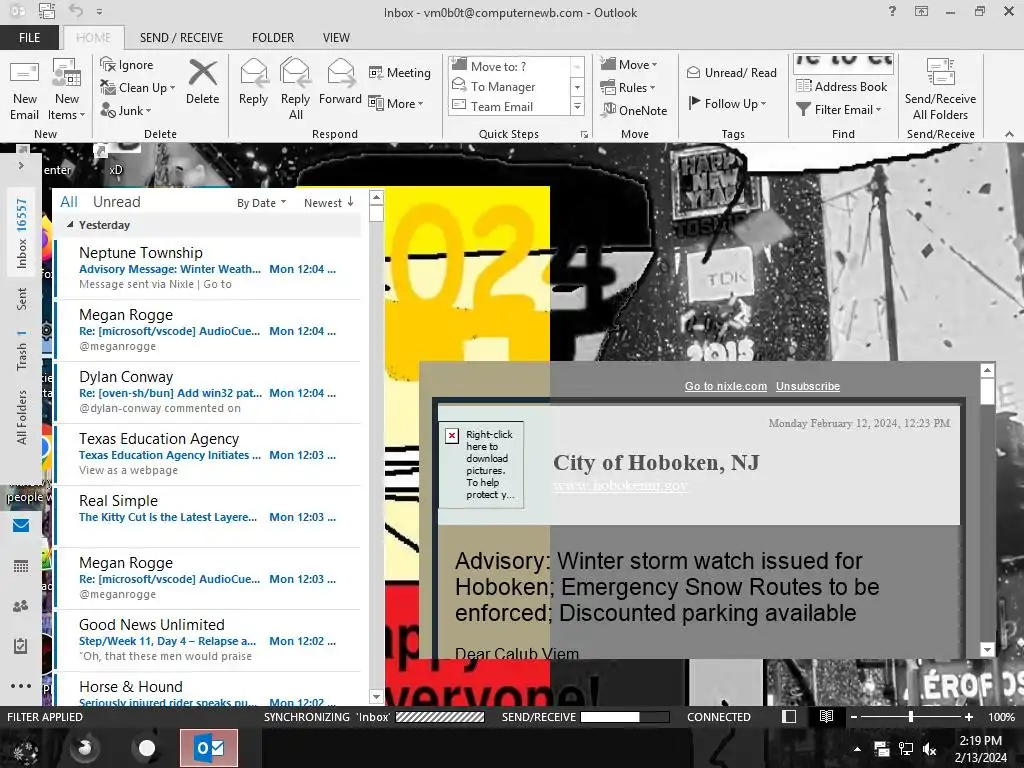The width and height of the screenshot is (1024, 768).
Task: Open the Move dropdown in ribbon
Action: [629, 64]
